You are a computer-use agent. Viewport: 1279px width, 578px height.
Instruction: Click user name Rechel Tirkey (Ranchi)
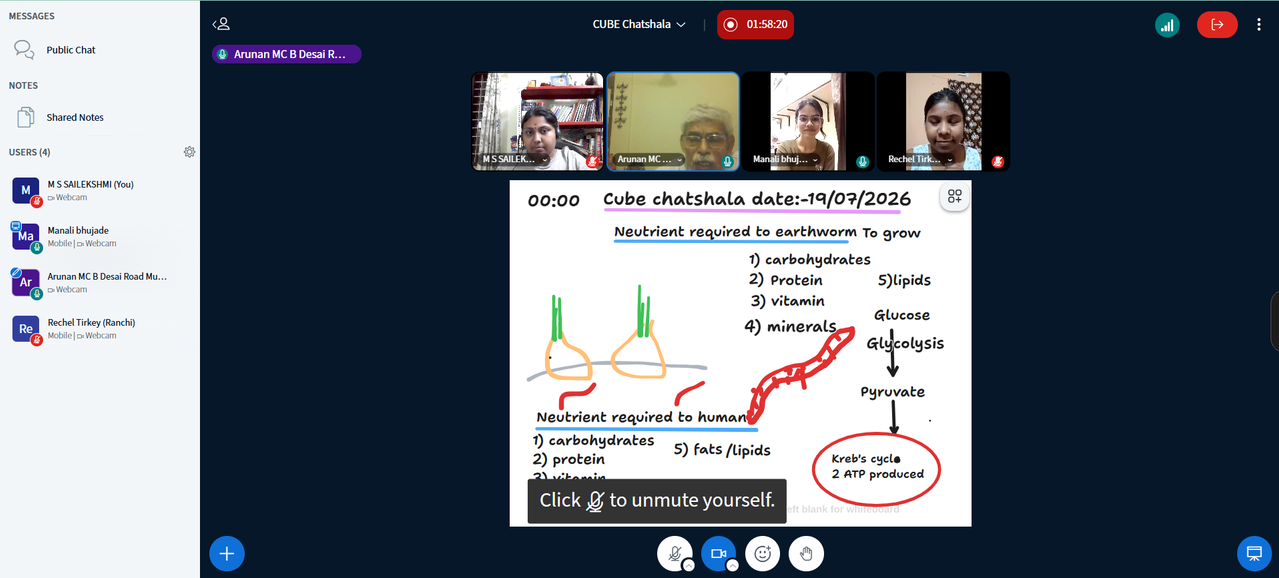click(91, 322)
